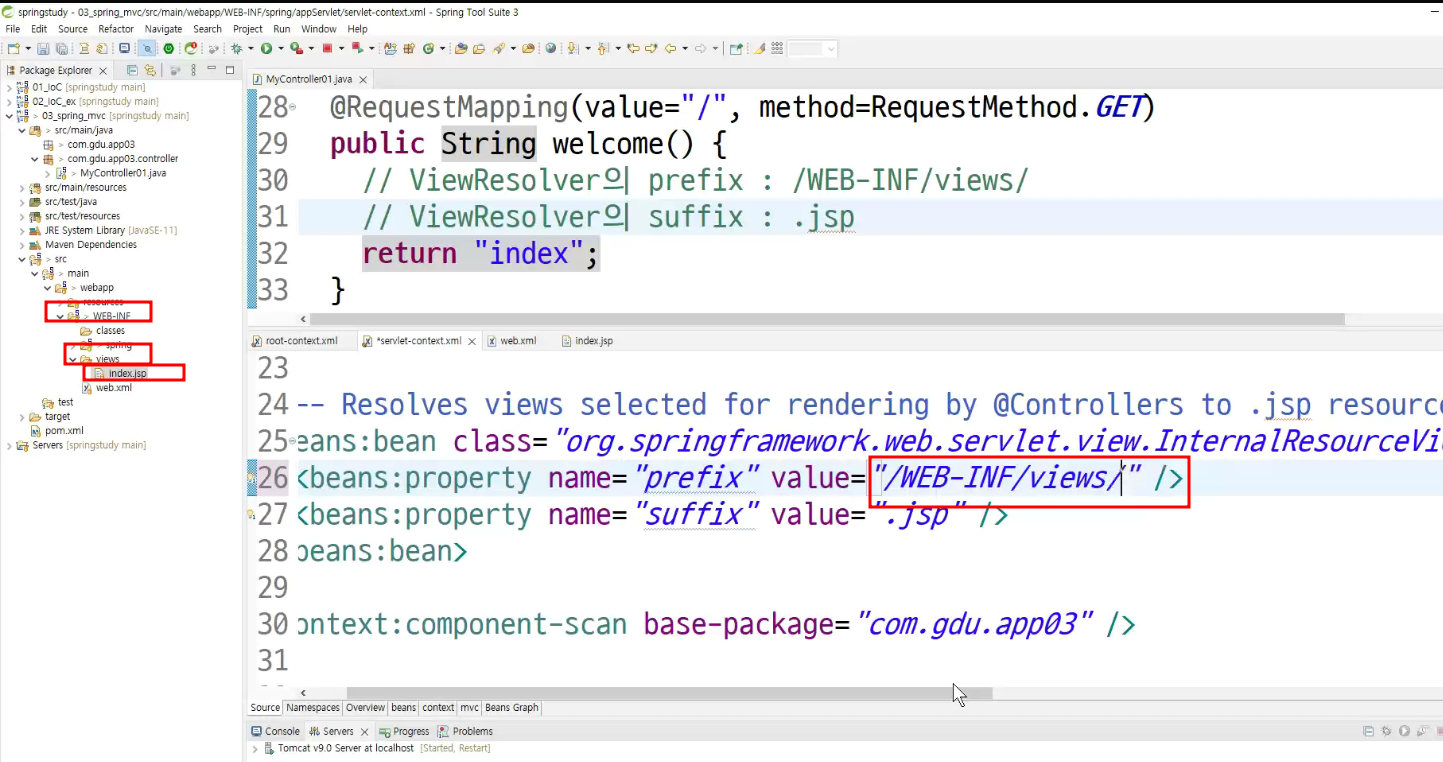
Task: Minimize the Package Explorer panel
Action: [x=211, y=70]
